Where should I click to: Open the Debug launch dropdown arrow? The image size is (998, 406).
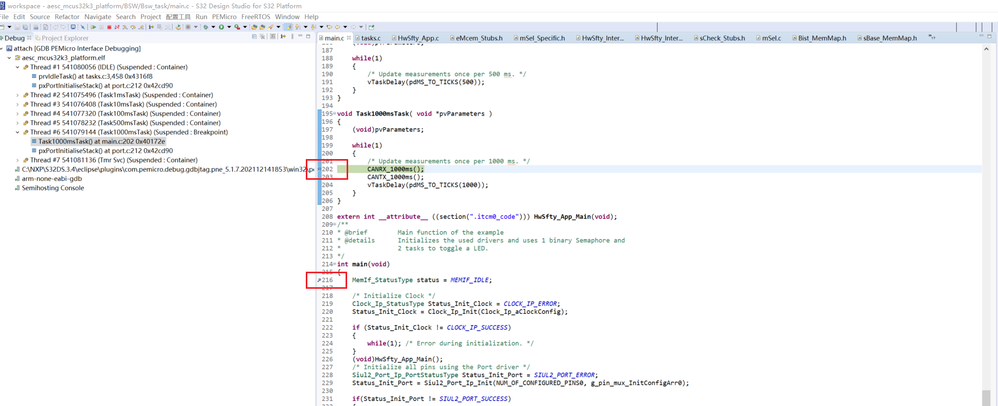click(x=213, y=27)
